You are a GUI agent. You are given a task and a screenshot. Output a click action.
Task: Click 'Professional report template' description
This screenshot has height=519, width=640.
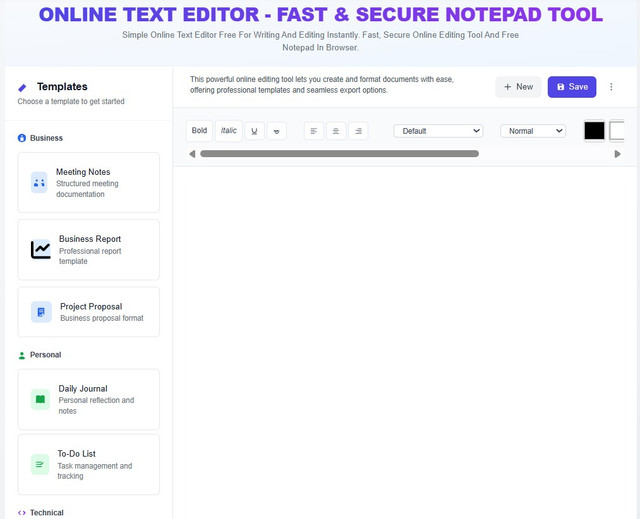pos(90,256)
